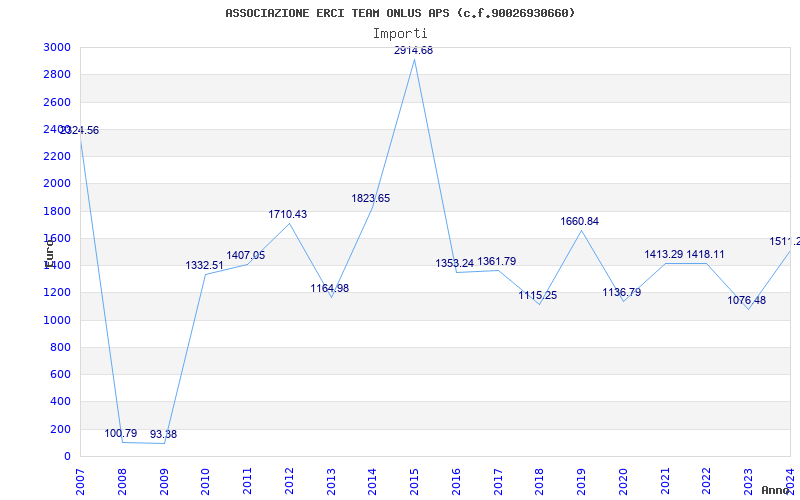Click the Euro y-axis title

pos(49,253)
